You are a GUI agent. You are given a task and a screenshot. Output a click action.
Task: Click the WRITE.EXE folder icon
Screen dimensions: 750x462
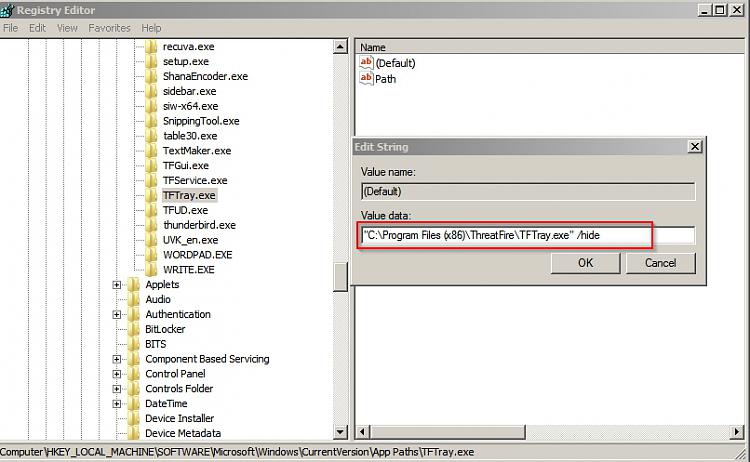coord(151,270)
